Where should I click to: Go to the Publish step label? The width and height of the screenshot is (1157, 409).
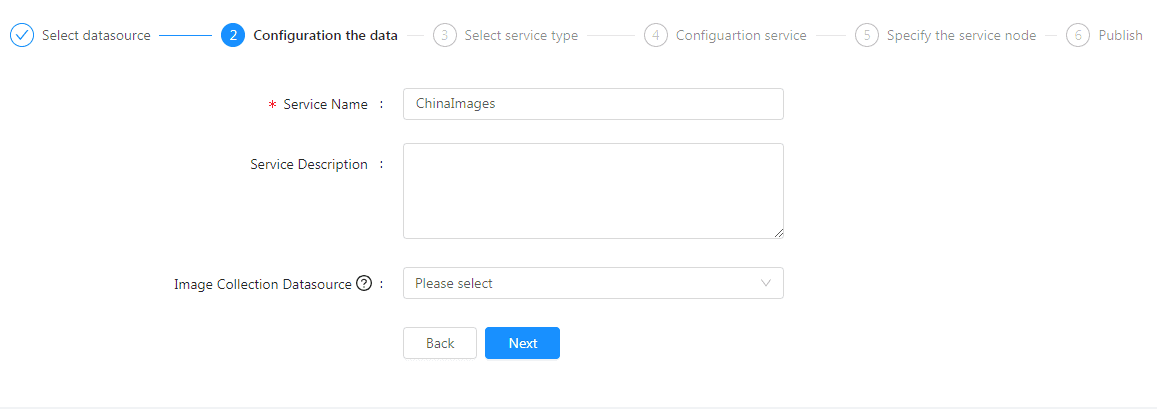[x=1120, y=35]
